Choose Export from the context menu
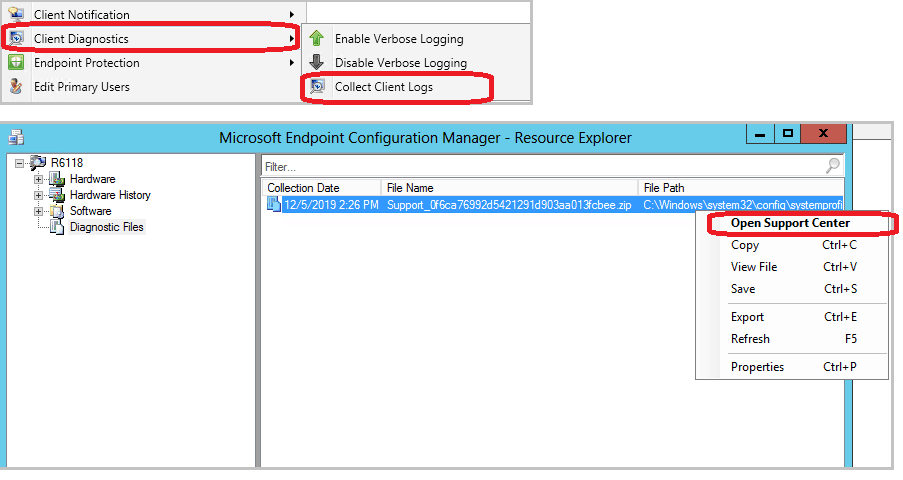903x480 pixels. click(x=792, y=317)
